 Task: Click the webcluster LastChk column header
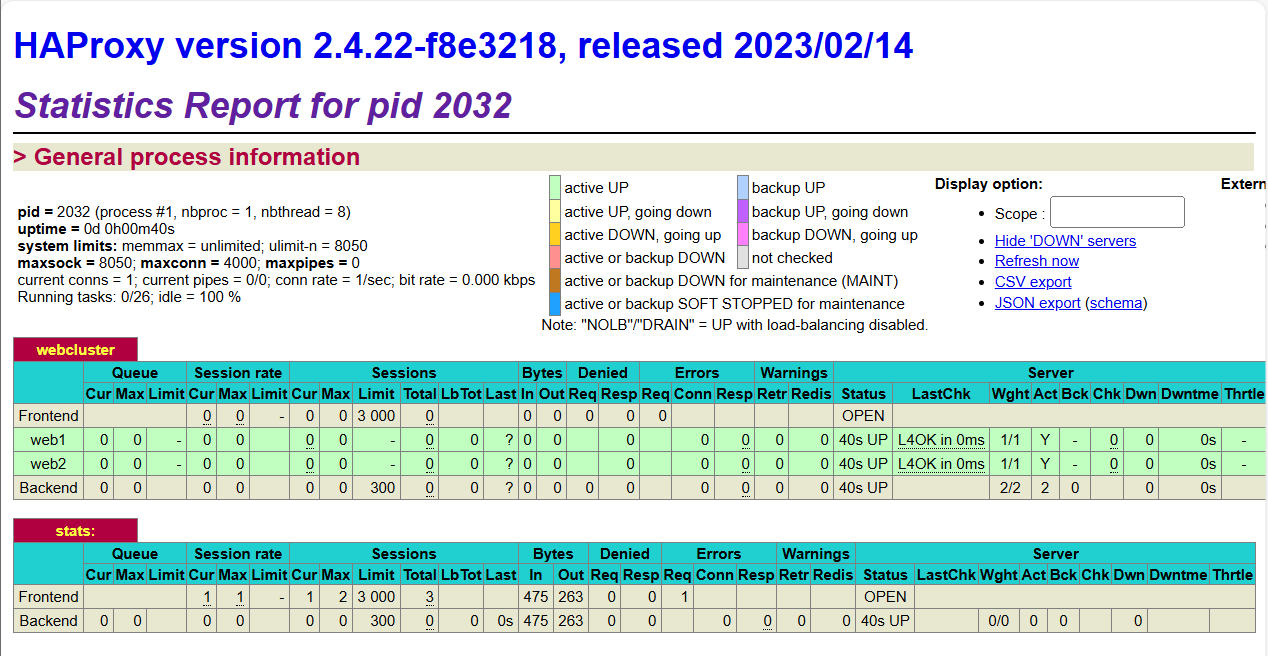[x=941, y=394]
